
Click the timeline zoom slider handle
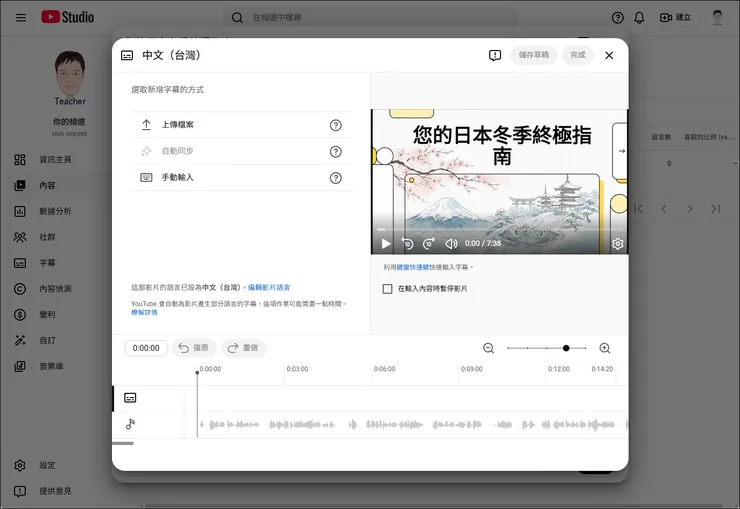(x=566, y=348)
